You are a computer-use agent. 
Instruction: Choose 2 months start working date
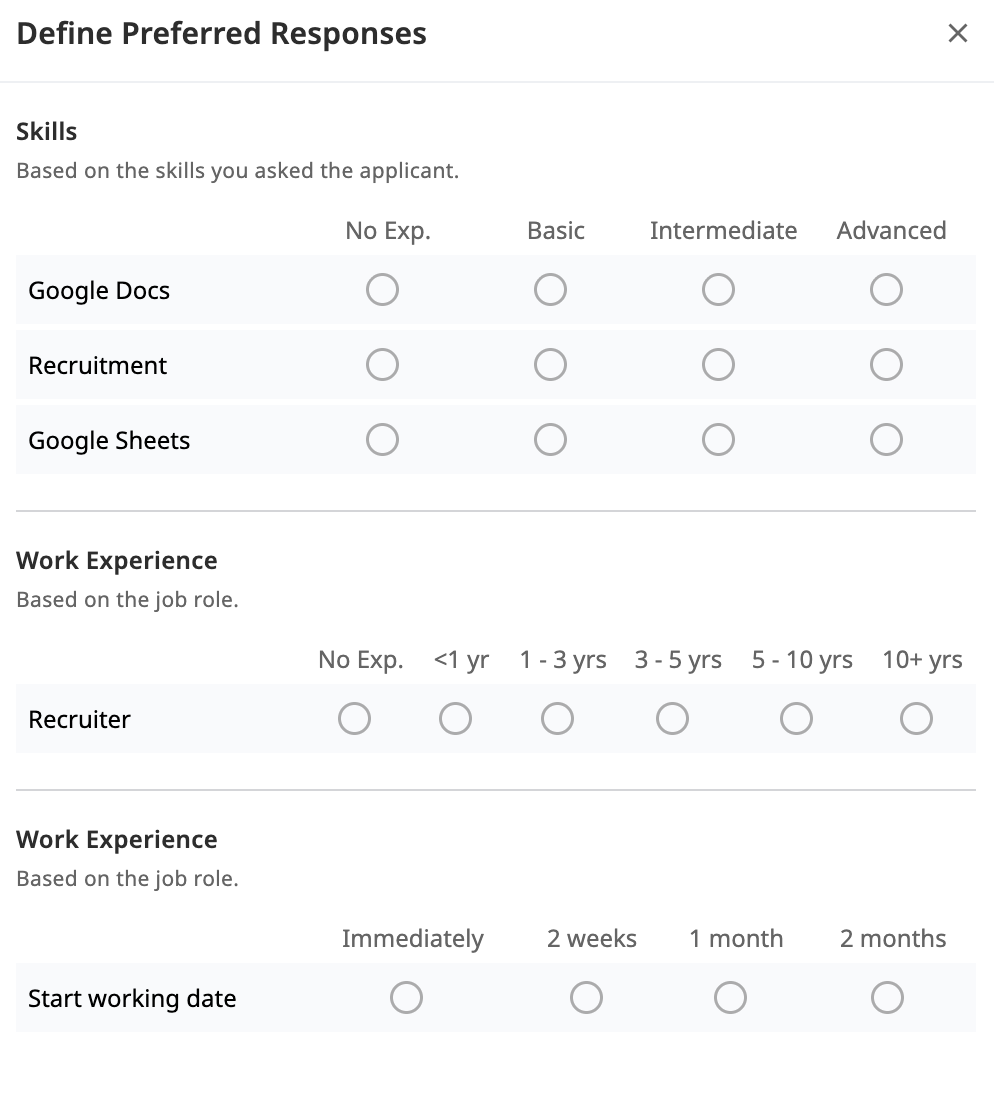point(887,998)
